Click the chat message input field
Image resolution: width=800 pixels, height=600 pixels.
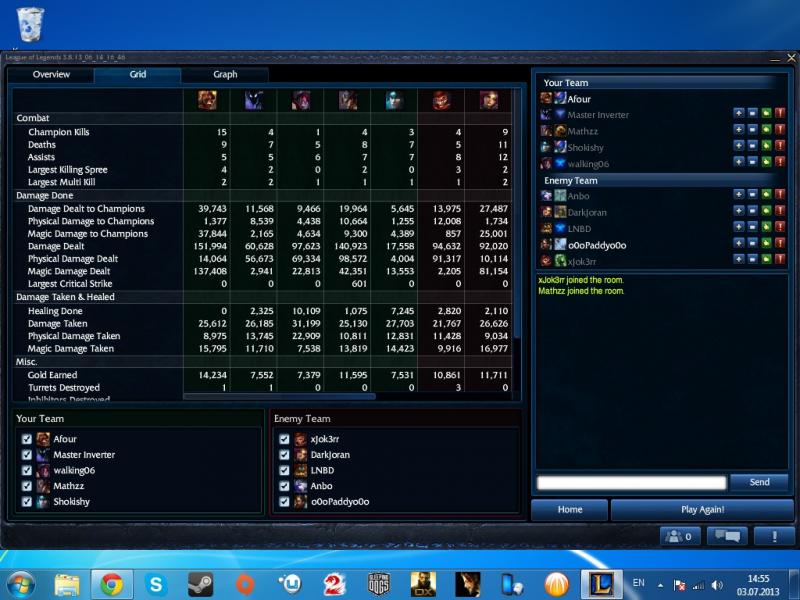click(632, 483)
